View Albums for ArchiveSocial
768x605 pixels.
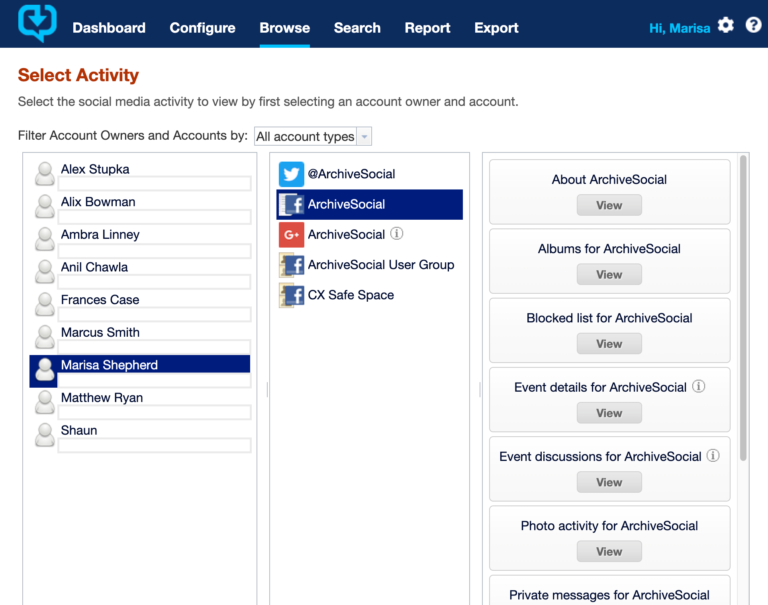coord(609,274)
